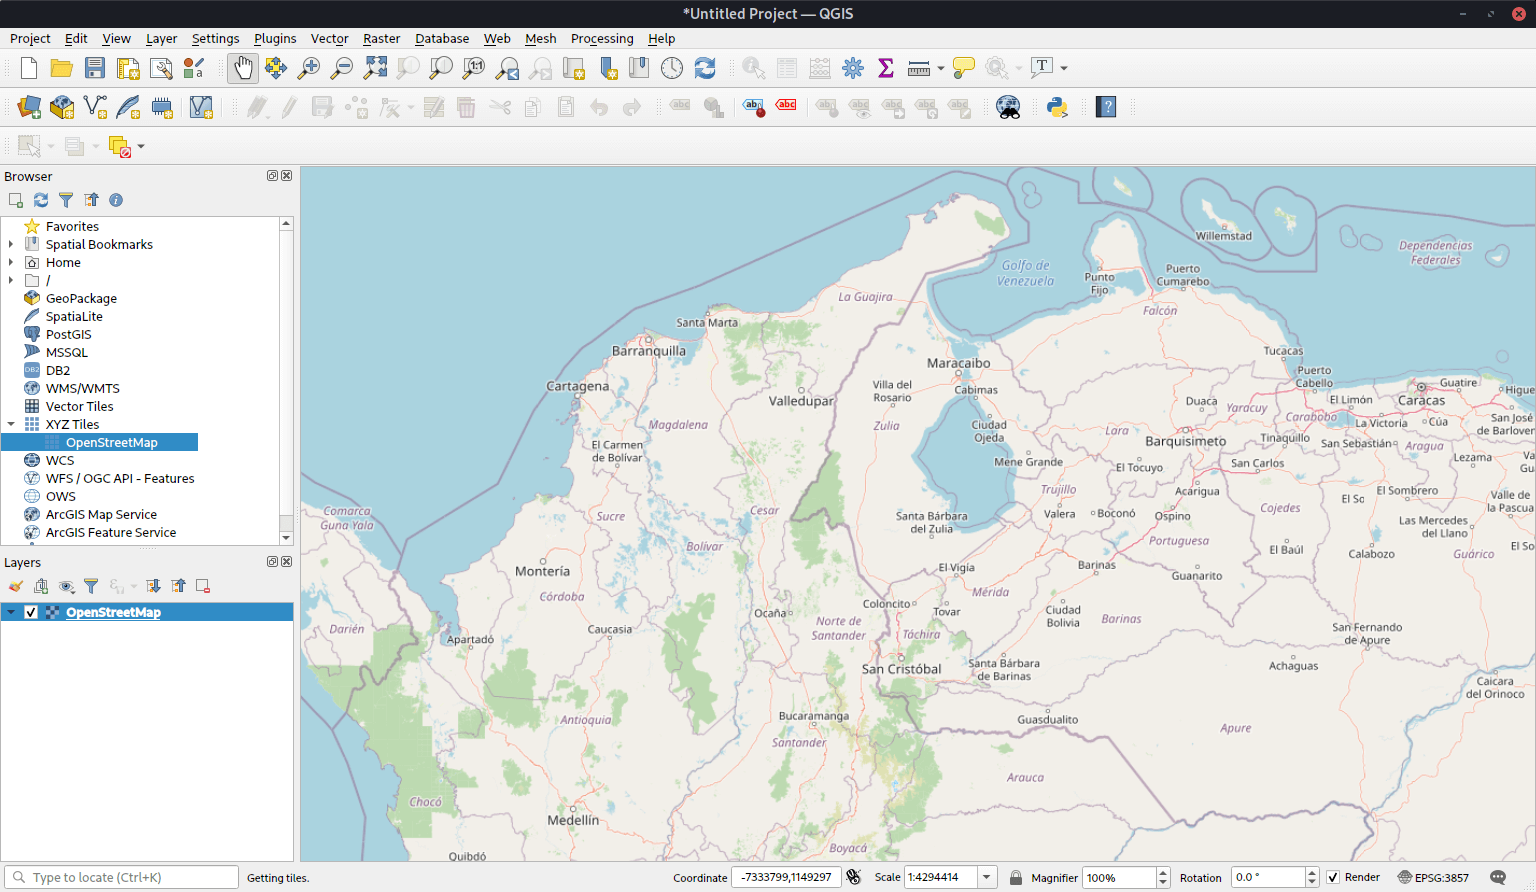Zoom to full extent icon

(x=375, y=68)
